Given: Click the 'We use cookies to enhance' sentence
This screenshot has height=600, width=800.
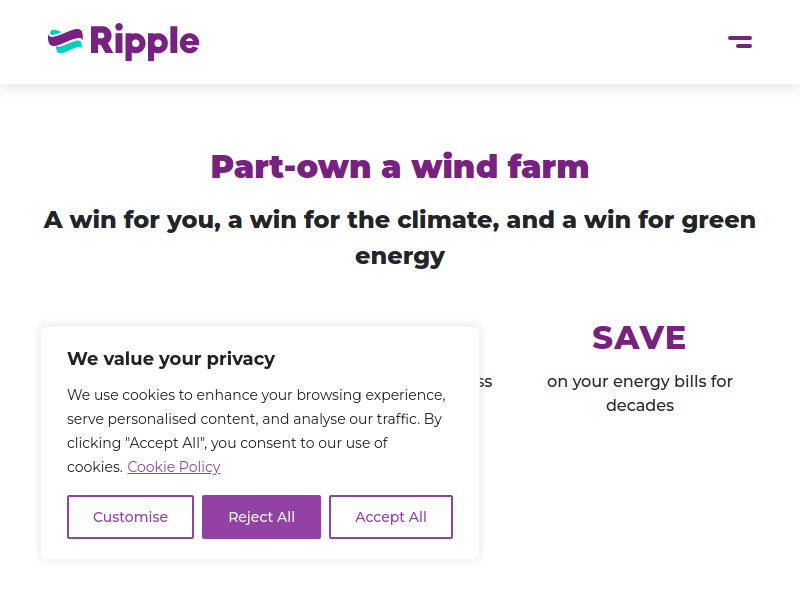Looking at the screenshot, I should 256,395.
